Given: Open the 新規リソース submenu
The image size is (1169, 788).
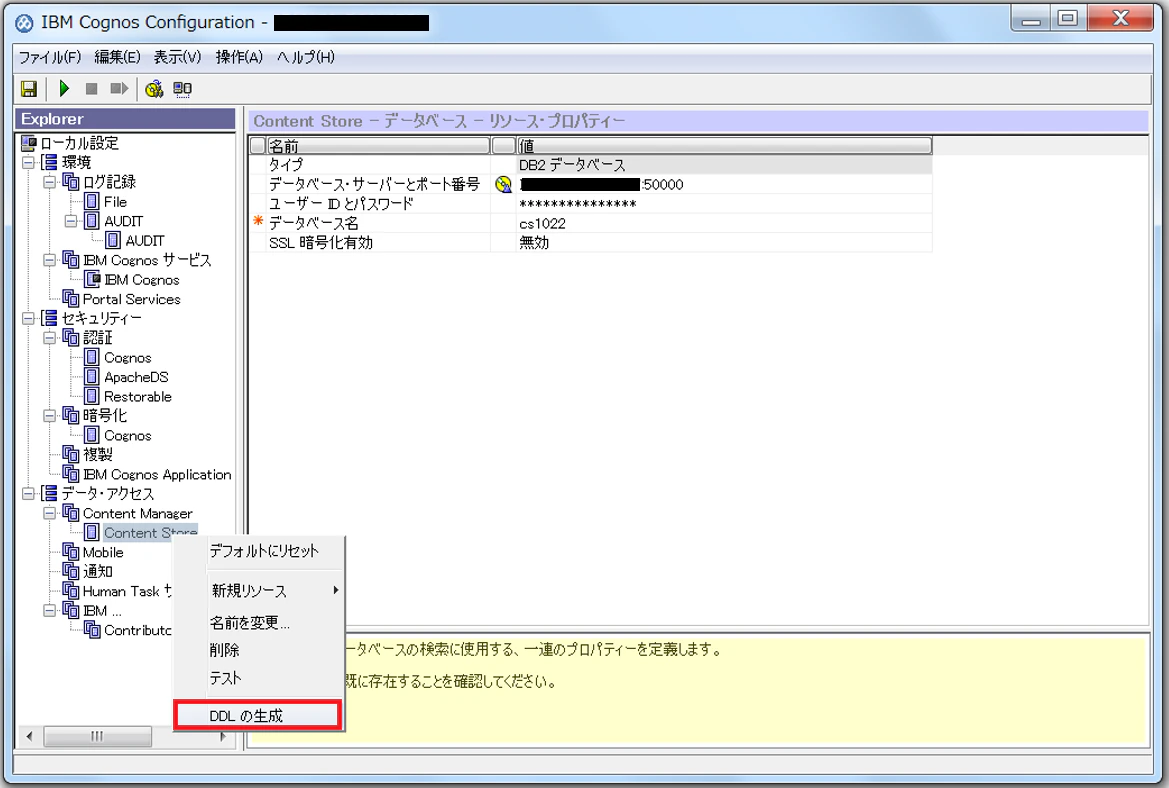Looking at the screenshot, I should pos(259,590).
